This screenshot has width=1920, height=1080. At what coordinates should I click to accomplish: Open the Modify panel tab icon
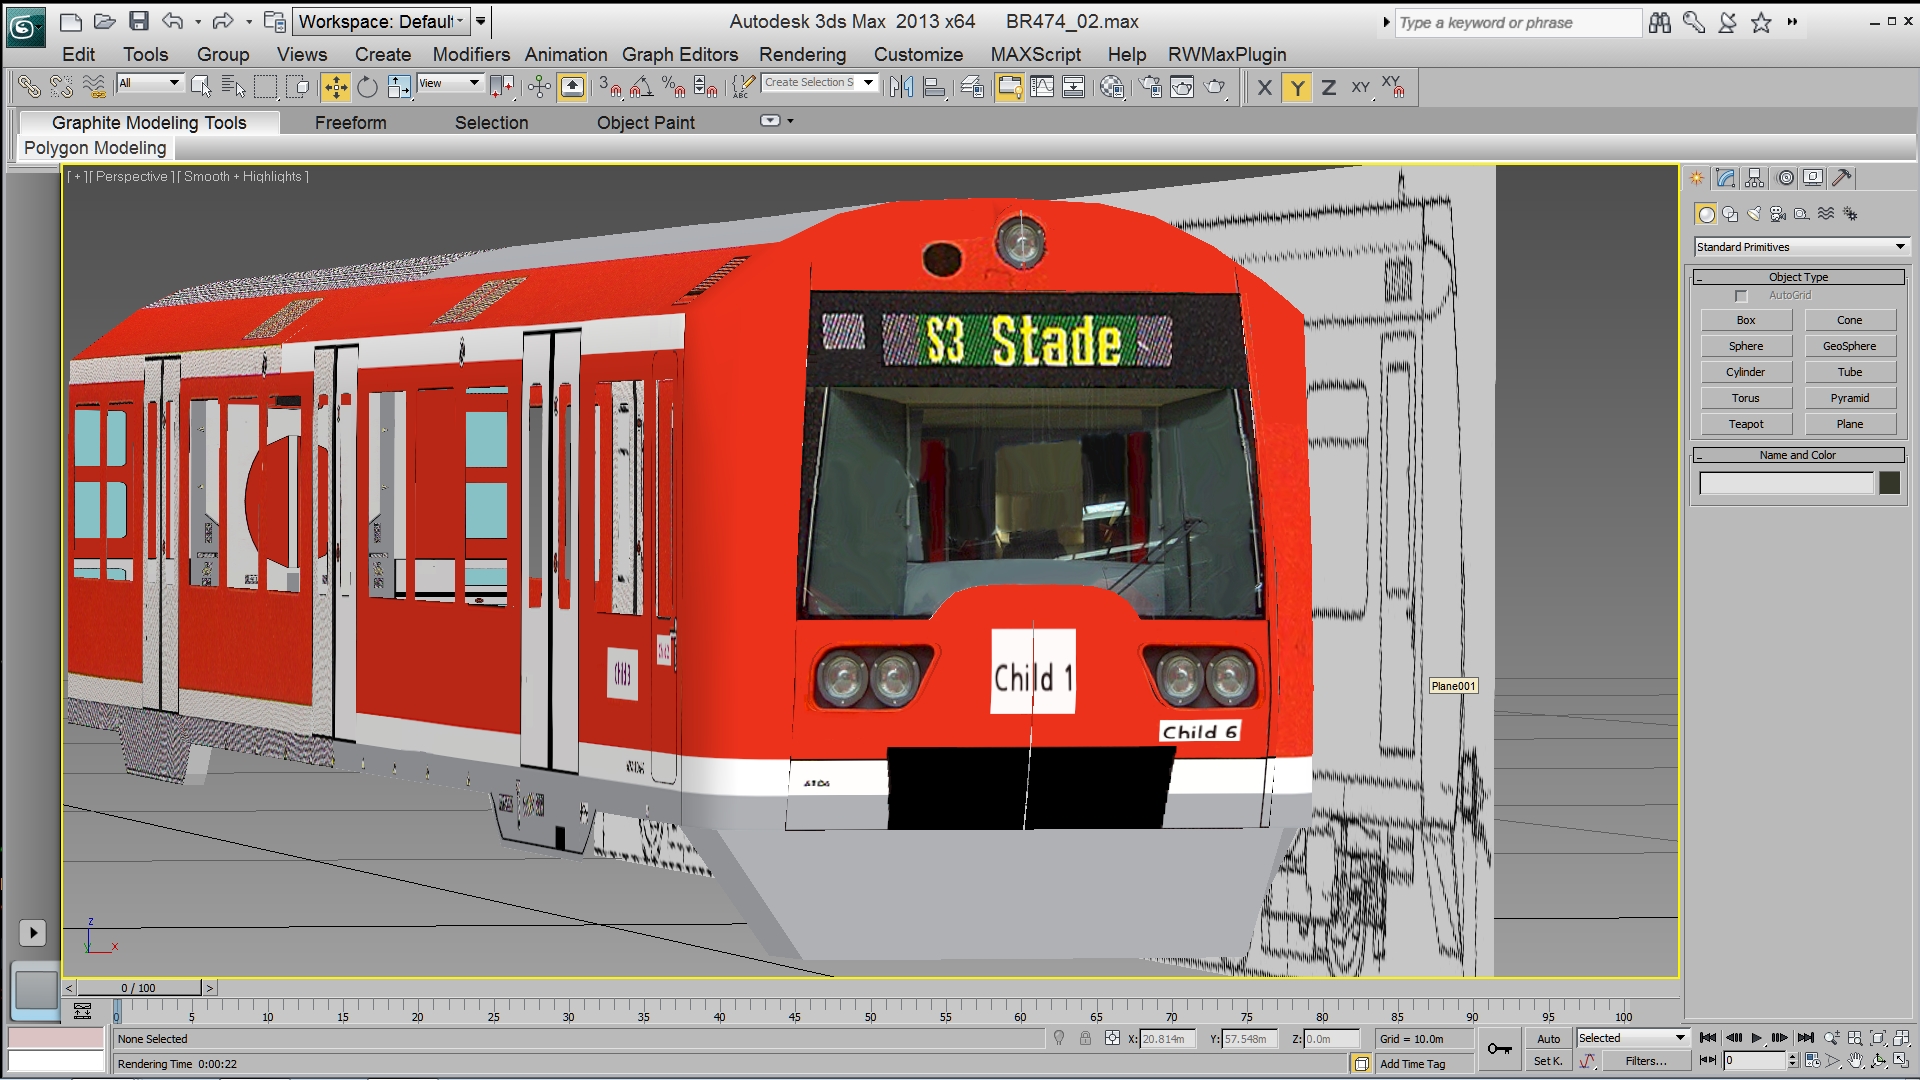tap(1725, 178)
